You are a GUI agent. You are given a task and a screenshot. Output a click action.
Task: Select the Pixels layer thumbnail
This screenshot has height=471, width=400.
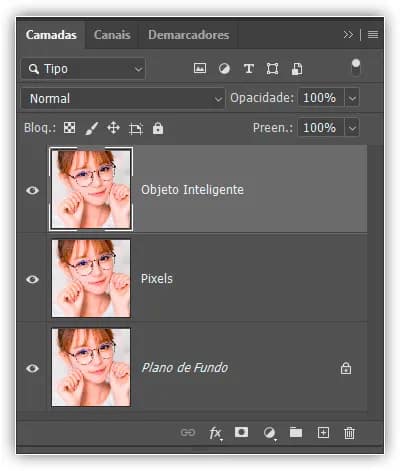(x=91, y=278)
